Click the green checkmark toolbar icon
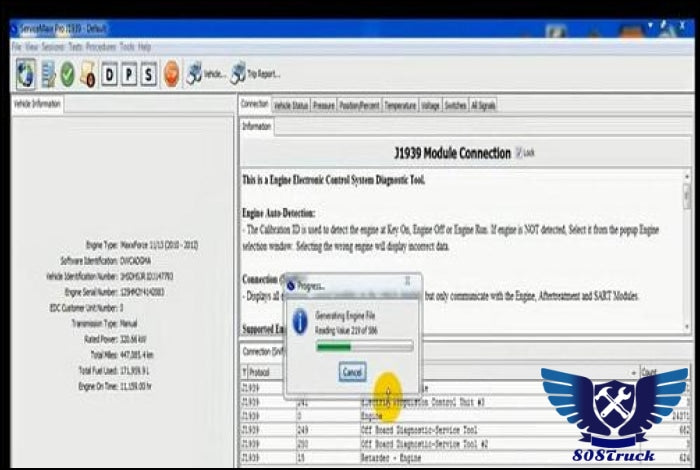Viewport: 700px width, 470px height. [x=67, y=73]
